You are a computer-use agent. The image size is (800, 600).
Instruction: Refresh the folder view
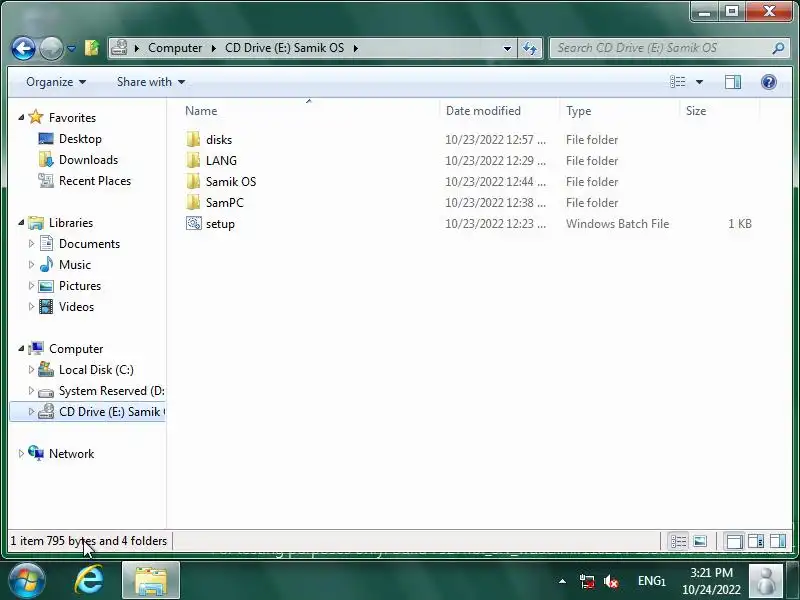tap(530, 48)
